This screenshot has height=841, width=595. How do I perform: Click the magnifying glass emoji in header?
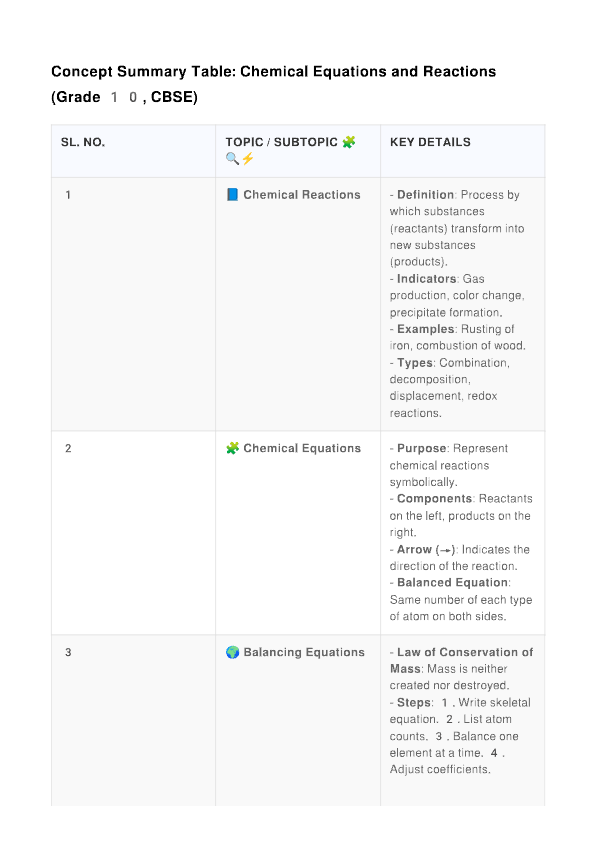tap(232, 159)
